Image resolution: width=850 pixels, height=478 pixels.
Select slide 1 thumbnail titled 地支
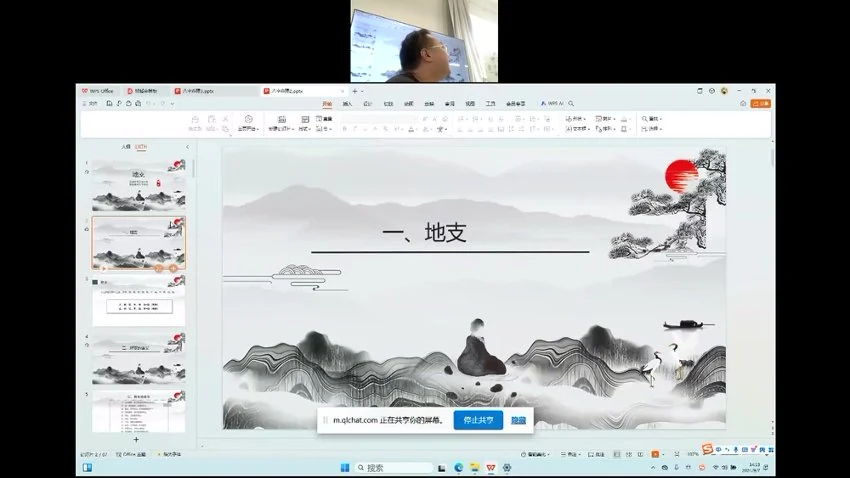point(139,185)
